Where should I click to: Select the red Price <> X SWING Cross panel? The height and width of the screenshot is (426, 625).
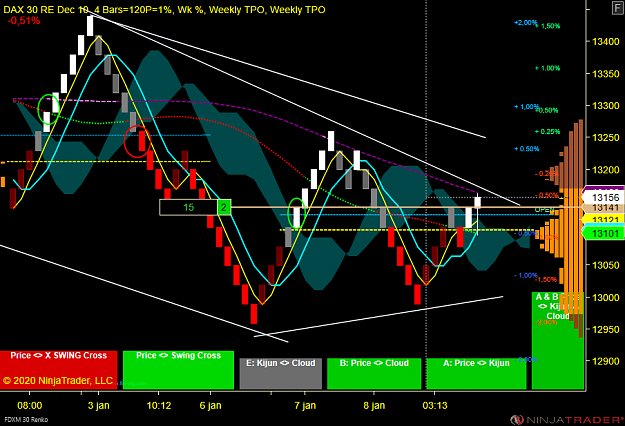tap(59, 370)
